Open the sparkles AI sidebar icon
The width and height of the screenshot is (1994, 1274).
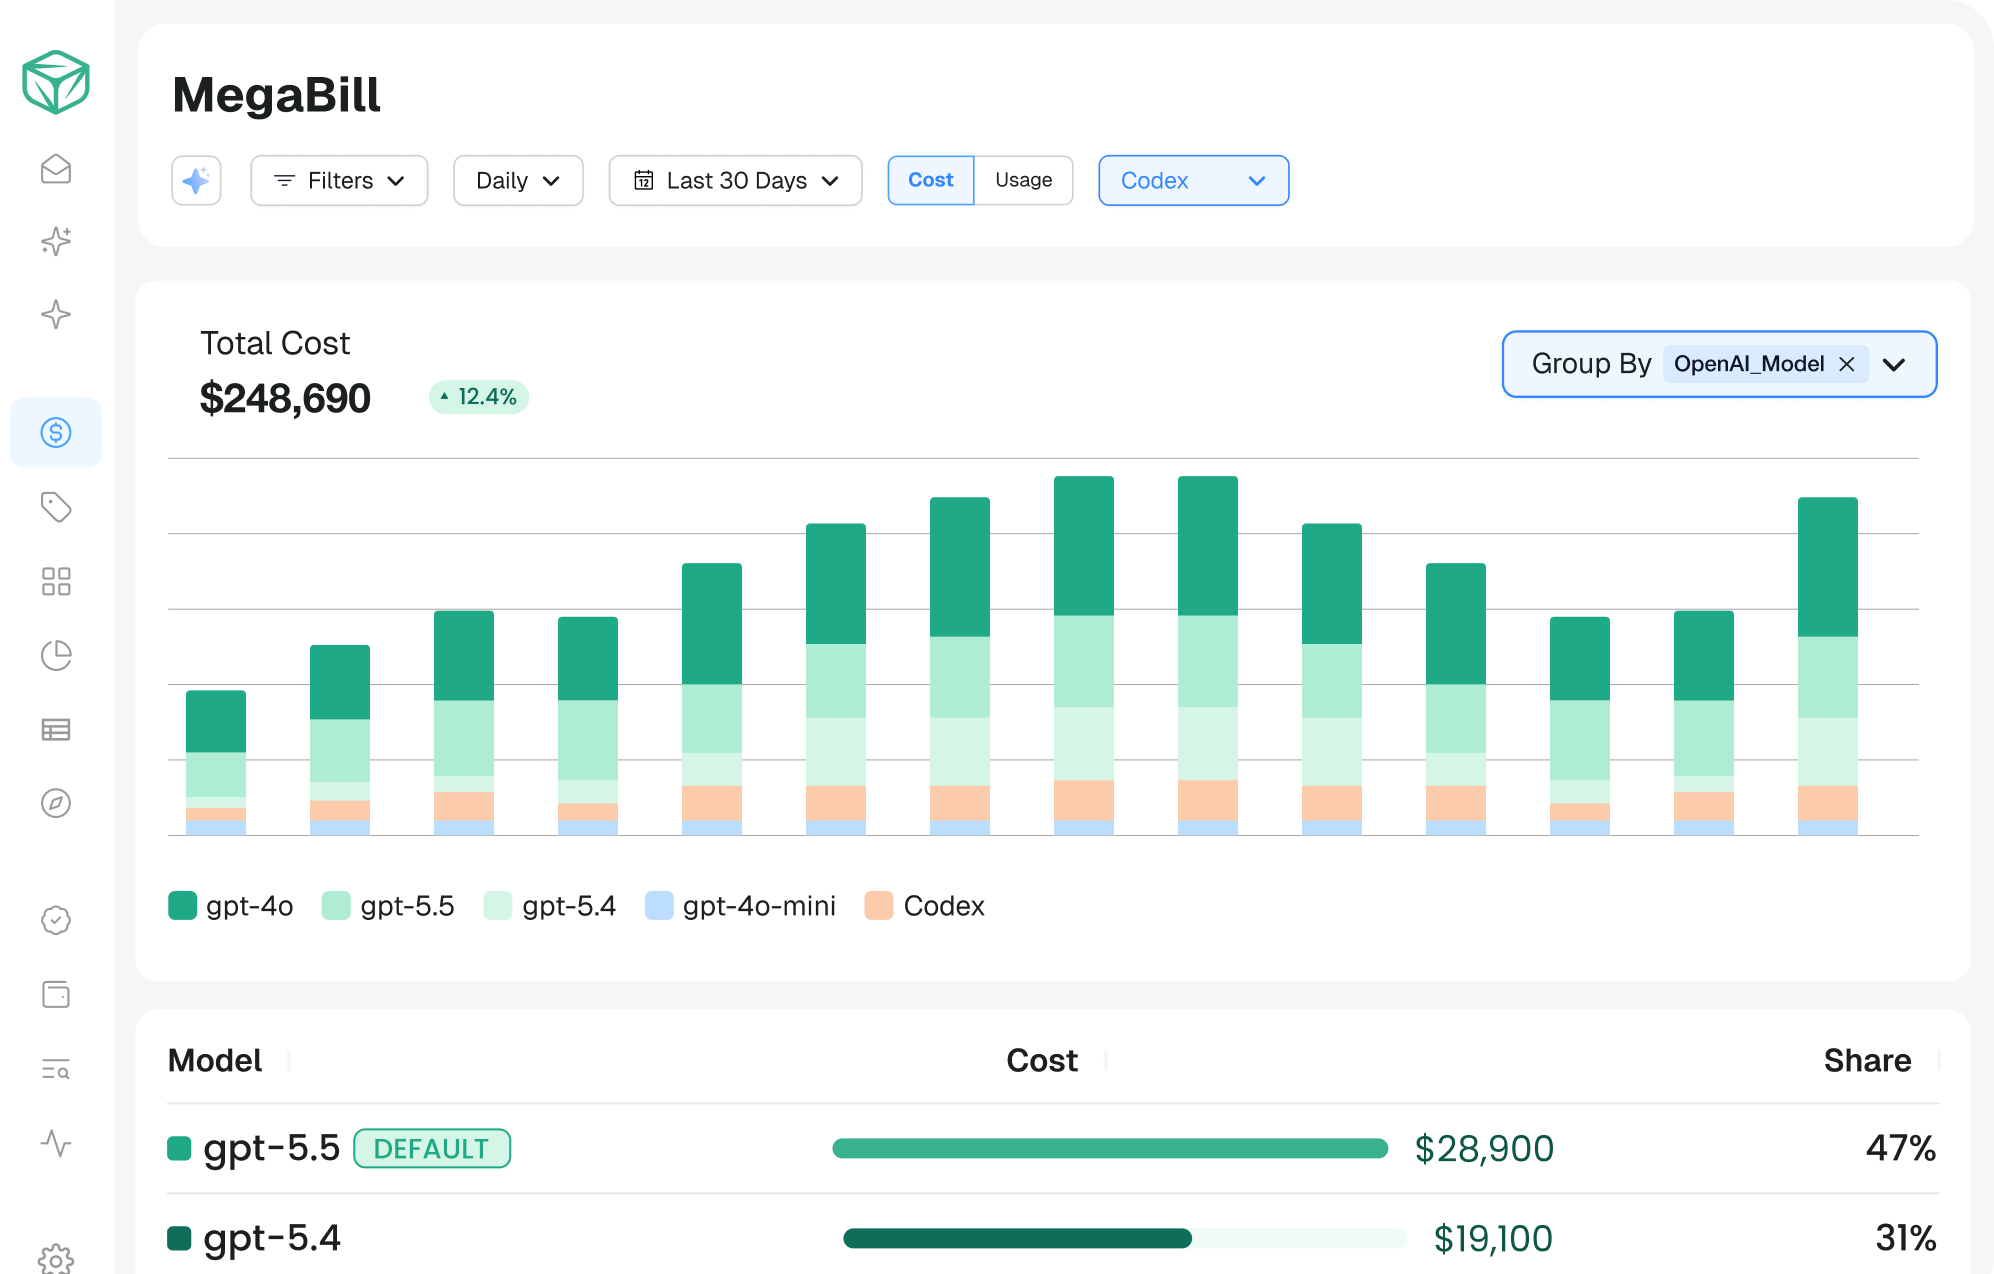pyautogui.click(x=56, y=241)
